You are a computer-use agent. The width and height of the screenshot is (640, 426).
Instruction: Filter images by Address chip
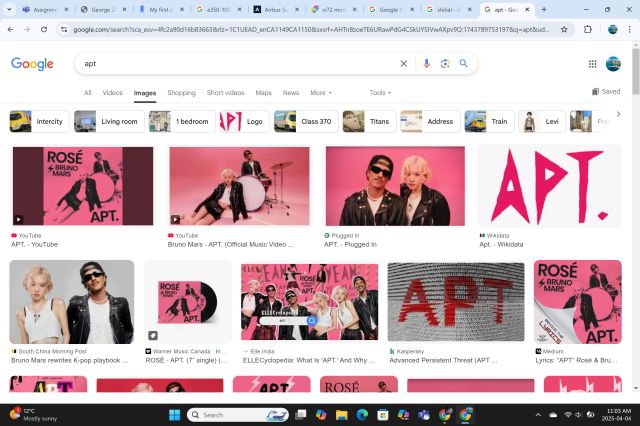tap(430, 122)
